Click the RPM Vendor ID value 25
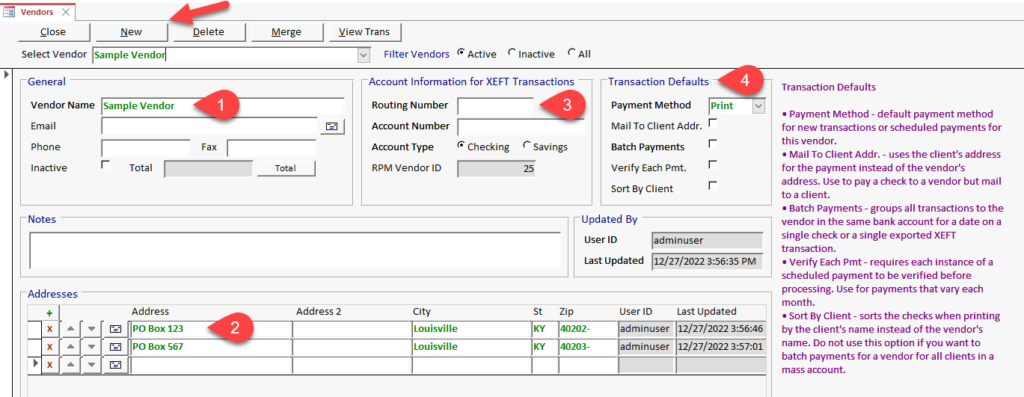This screenshot has height=397, width=1024. click(x=496, y=168)
